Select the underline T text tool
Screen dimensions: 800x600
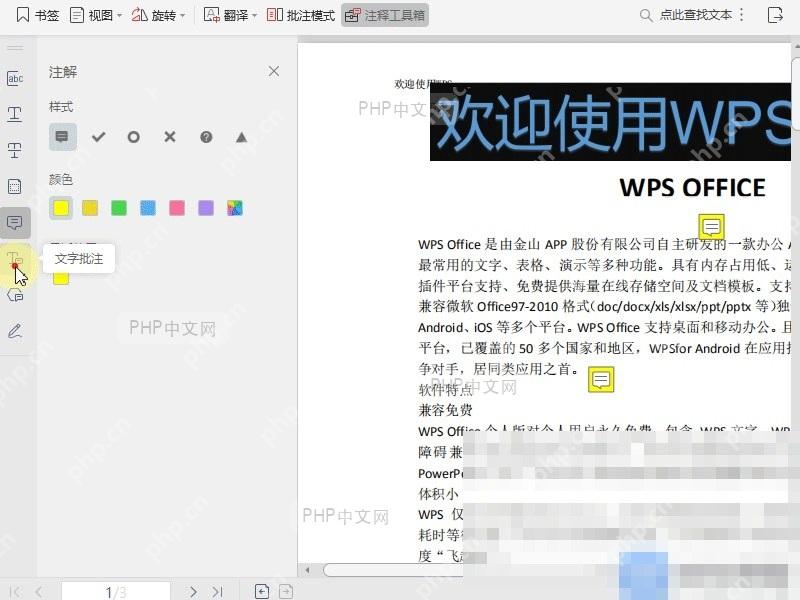click(x=15, y=114)
